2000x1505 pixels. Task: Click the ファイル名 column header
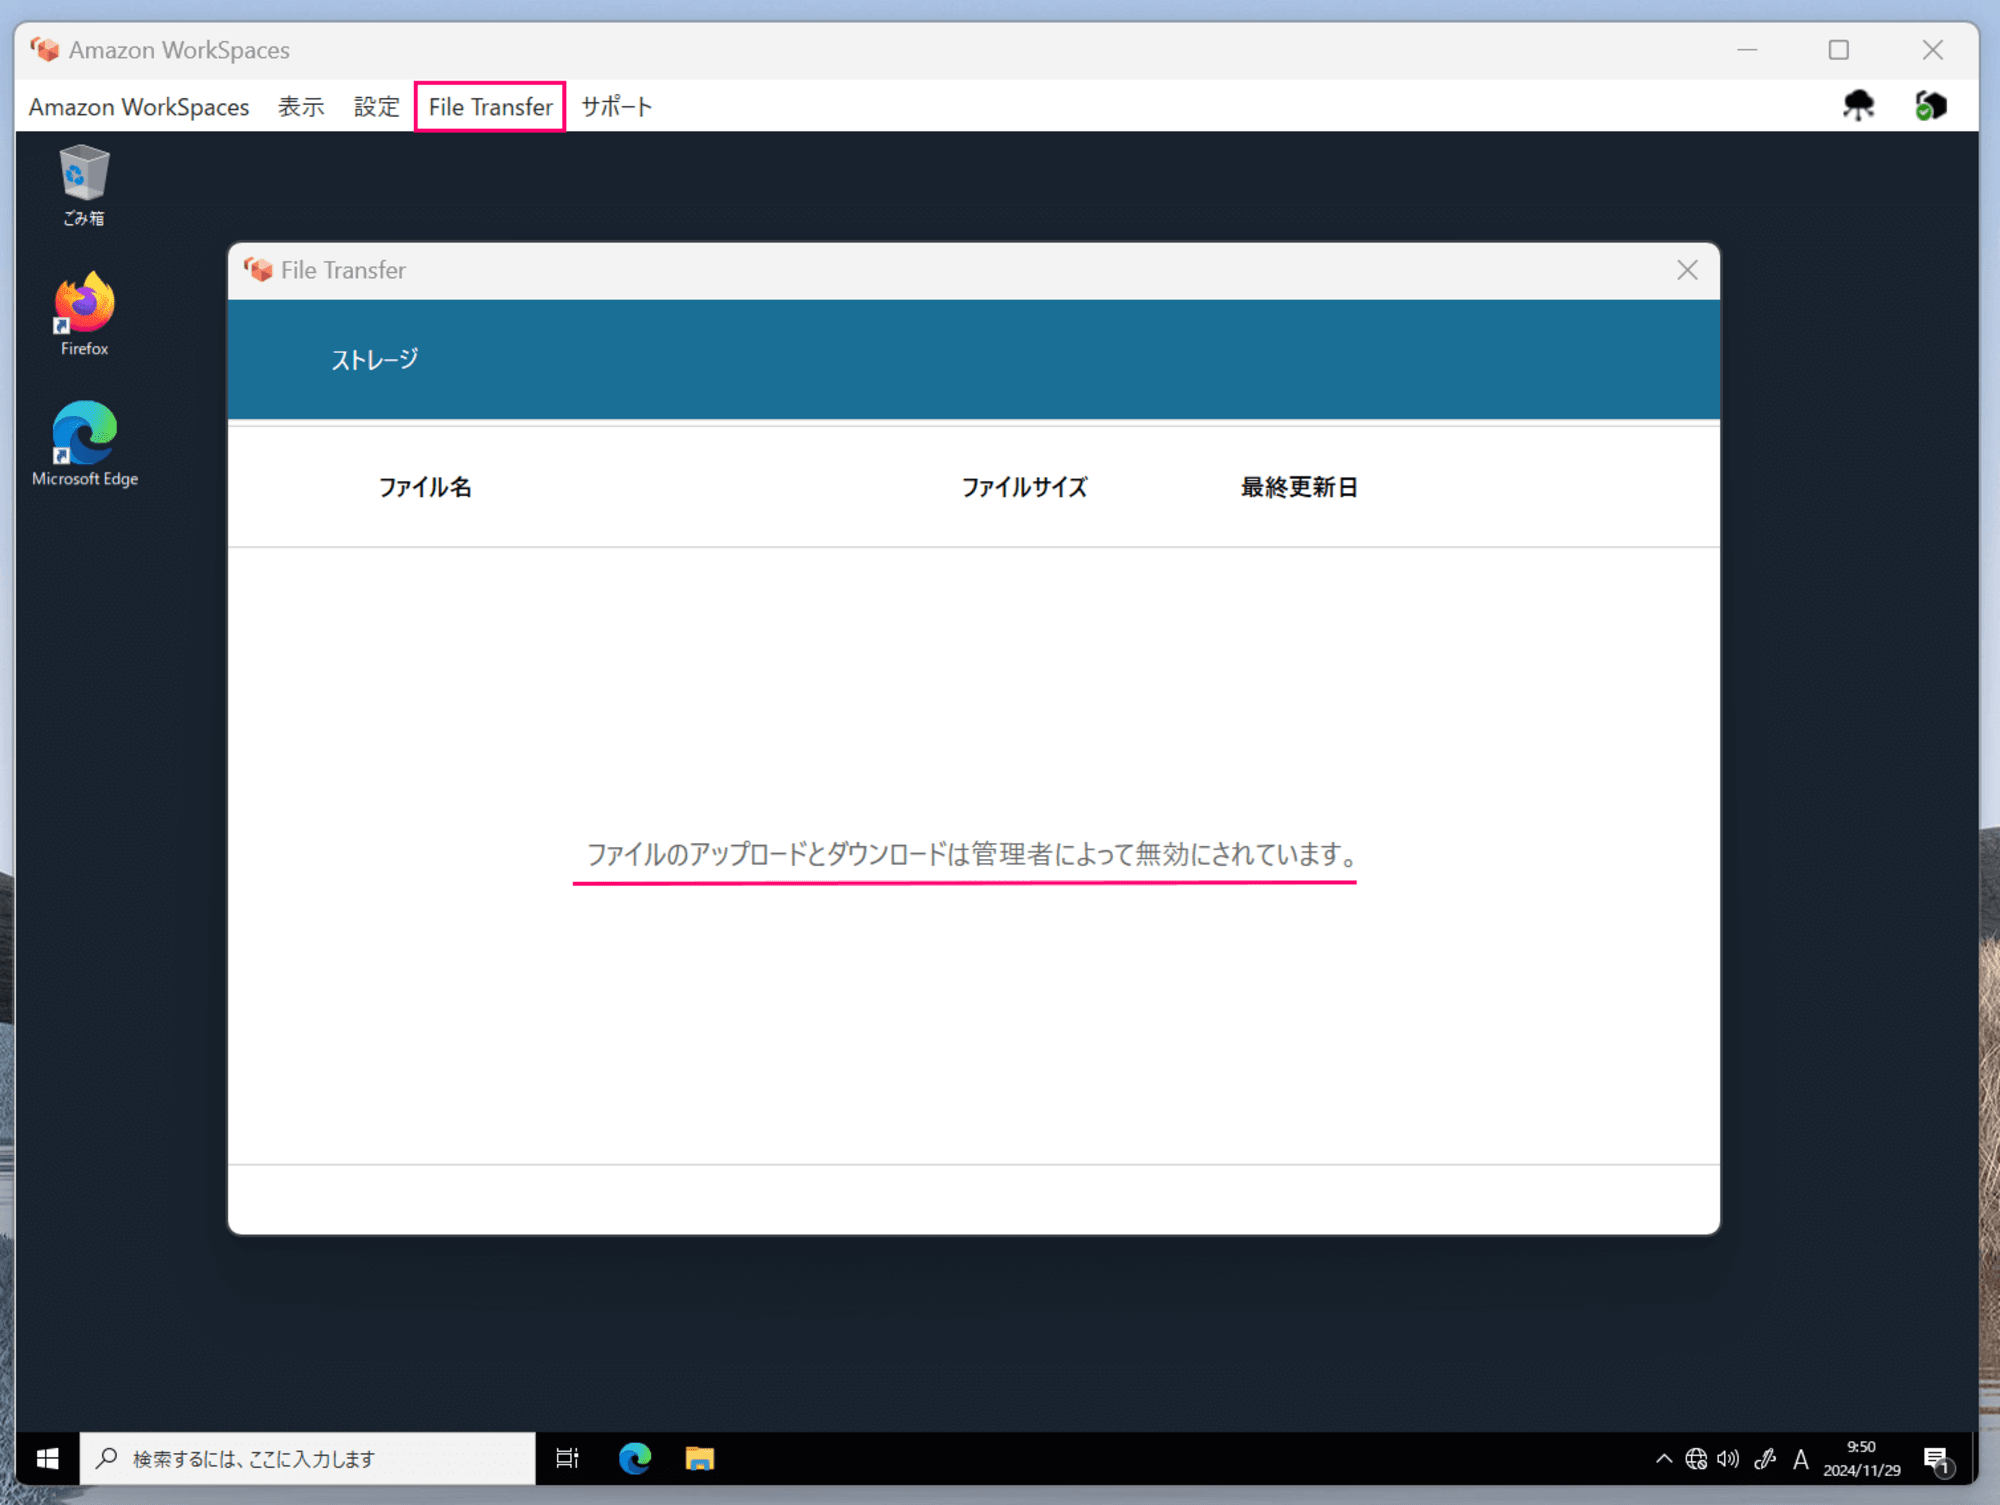click(425, 487)
